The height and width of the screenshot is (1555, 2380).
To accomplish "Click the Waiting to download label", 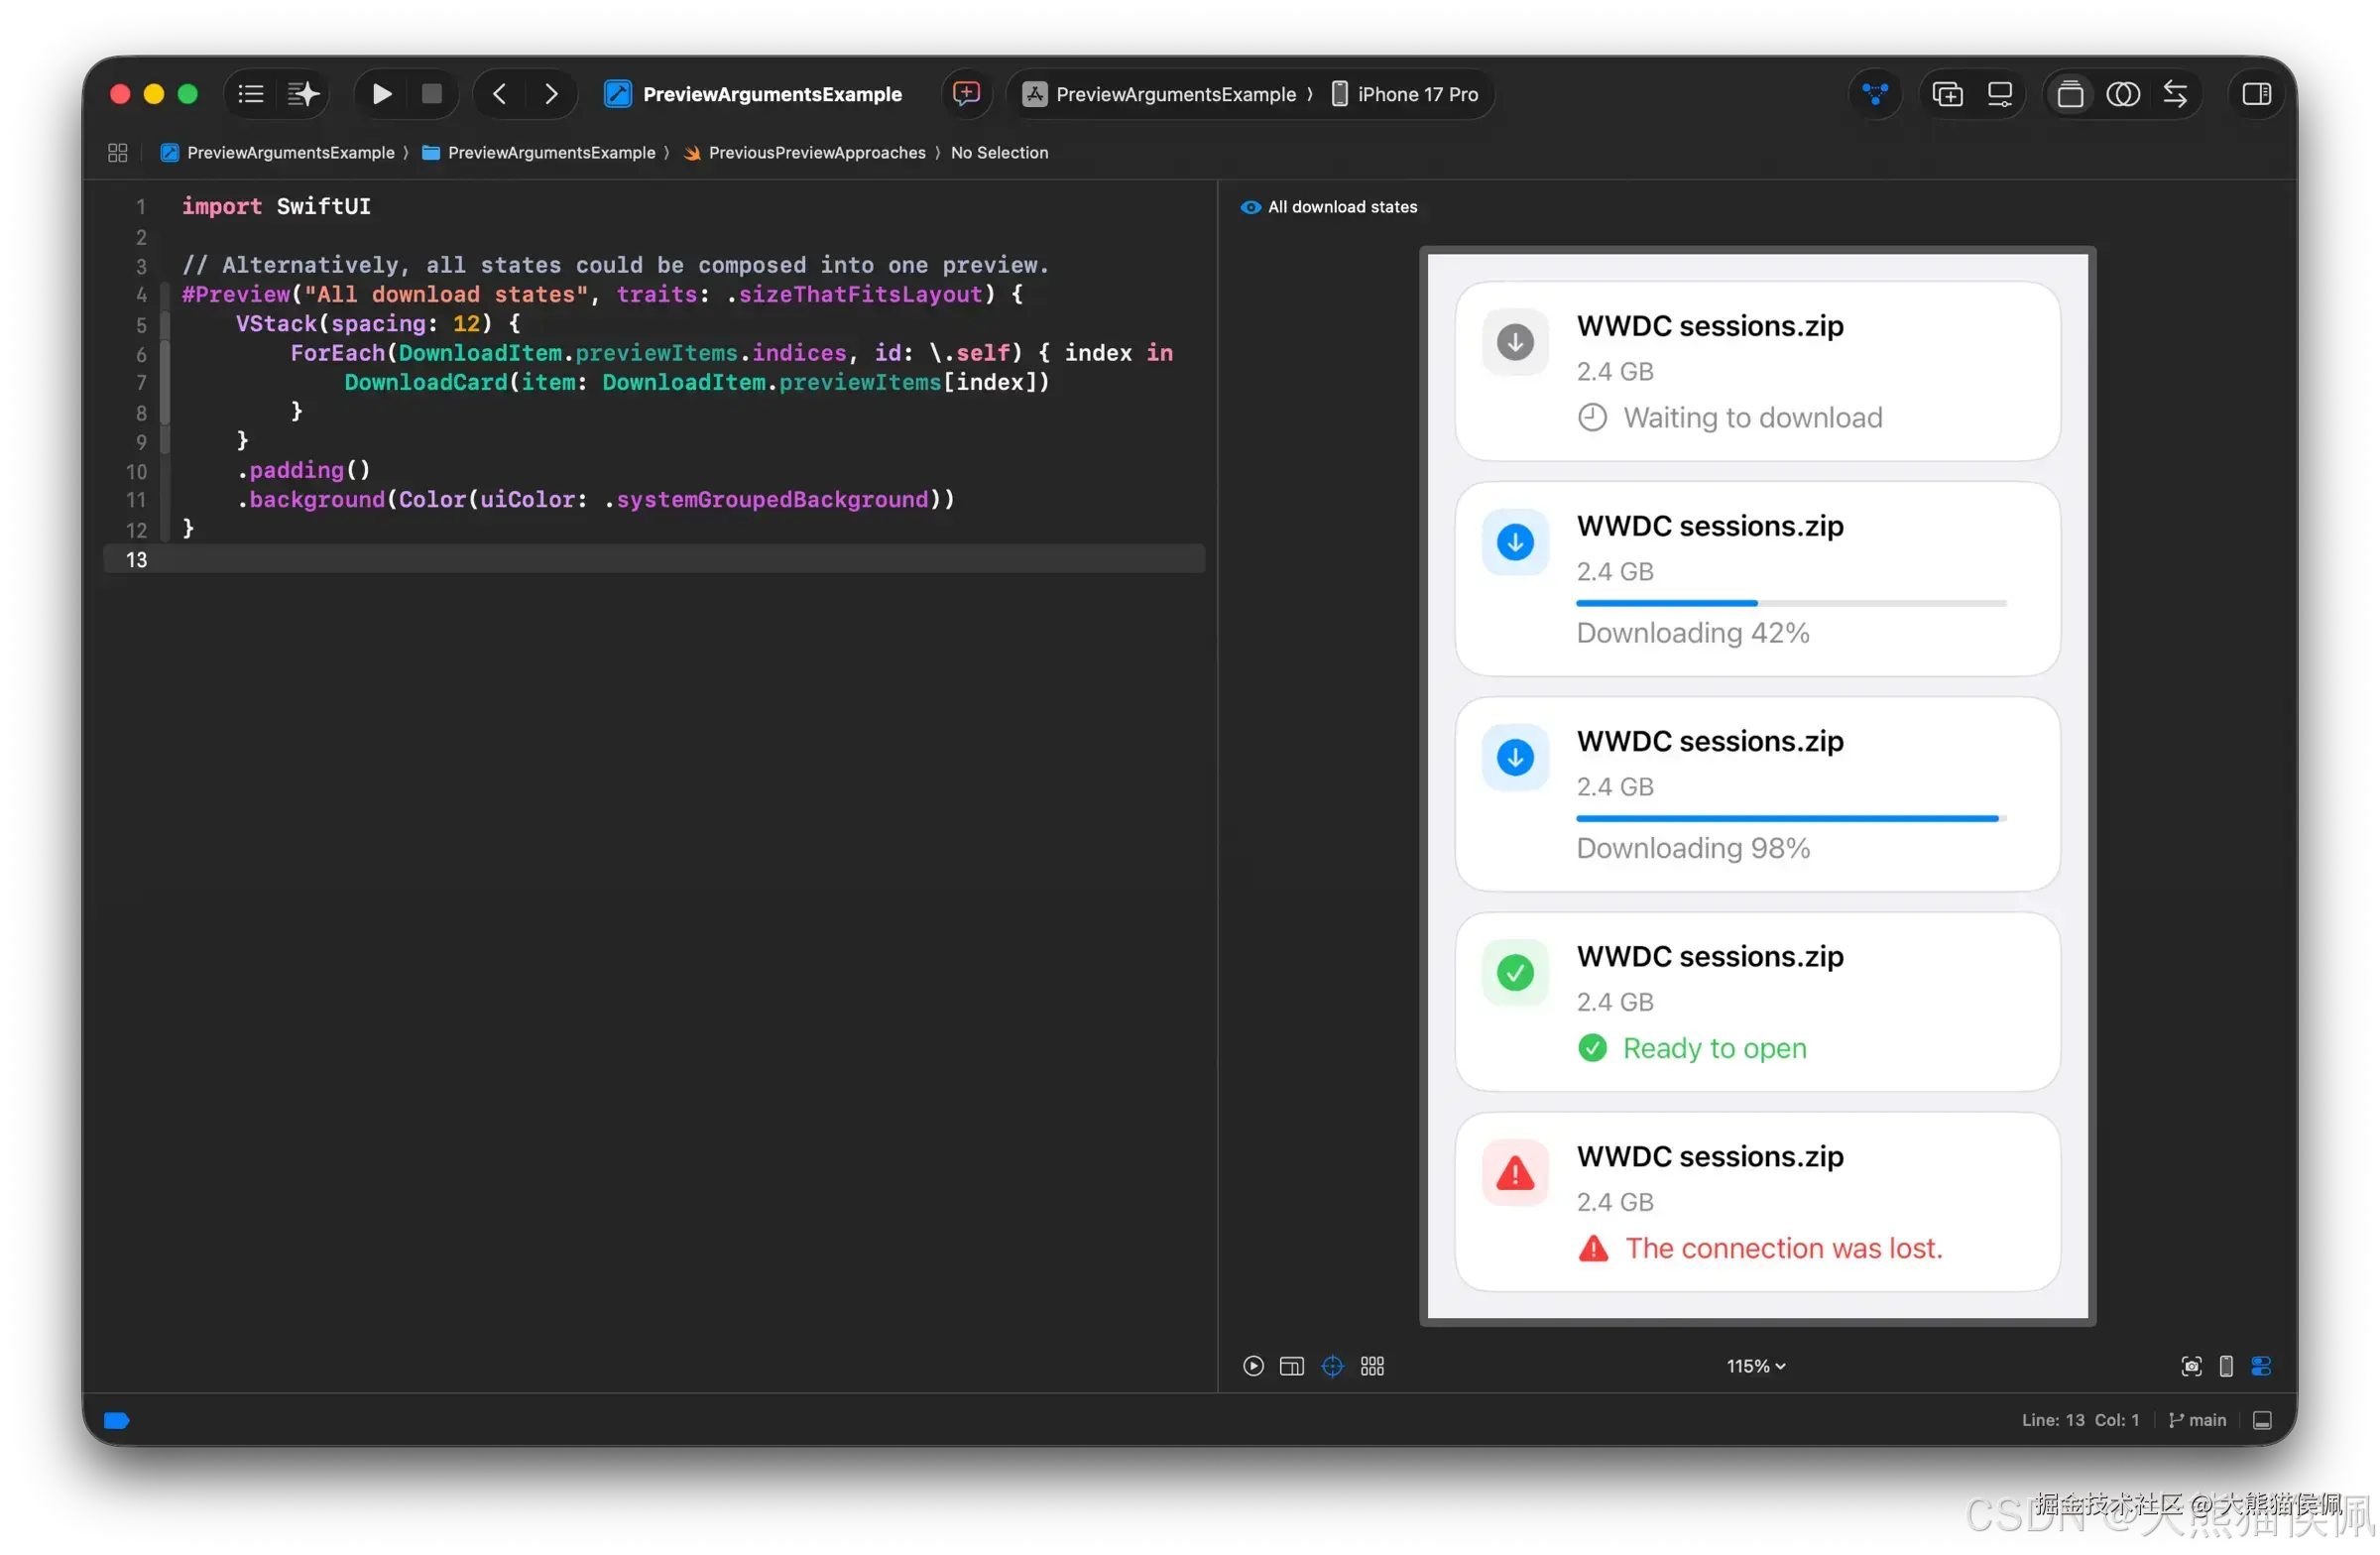I will tap(1752, 417).
